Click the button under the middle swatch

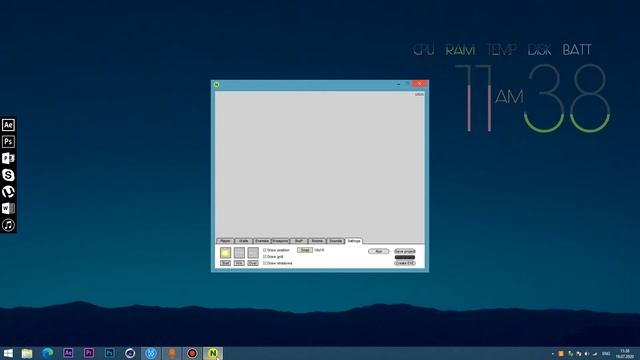click(x=239, y=263)
